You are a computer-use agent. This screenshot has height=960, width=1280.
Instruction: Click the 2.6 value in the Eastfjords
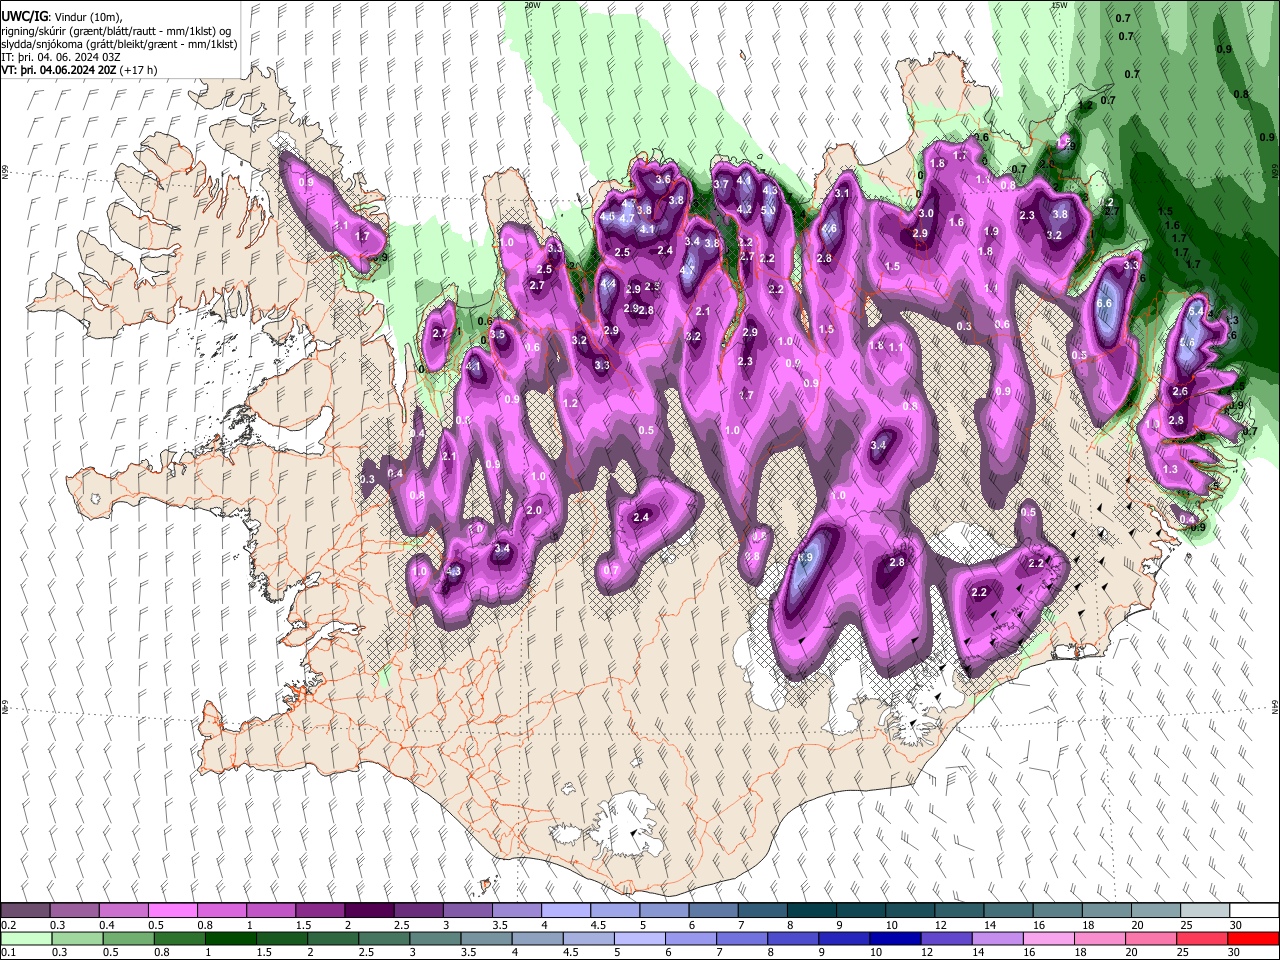pyautogui.click(x=1180, y=391)
